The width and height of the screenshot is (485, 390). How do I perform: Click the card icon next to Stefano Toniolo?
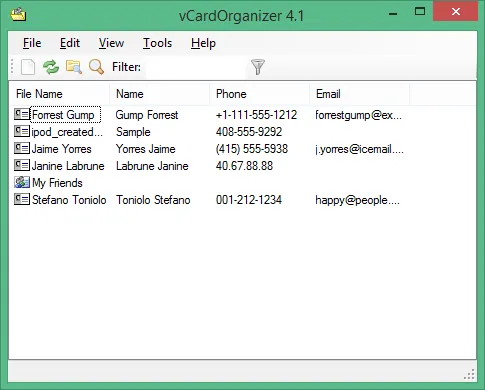(22, 199)
